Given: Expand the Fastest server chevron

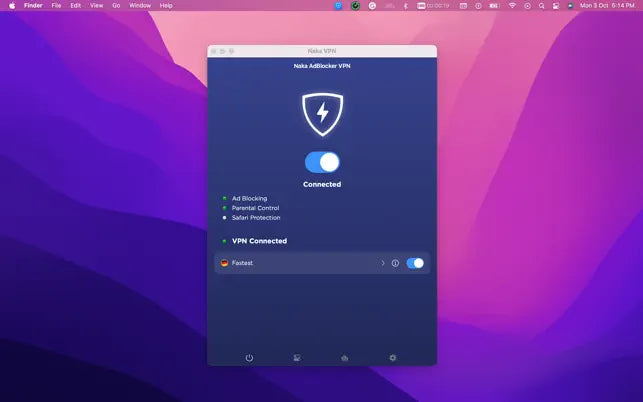Looking at the screenshot, I should (x=383, y=263).
